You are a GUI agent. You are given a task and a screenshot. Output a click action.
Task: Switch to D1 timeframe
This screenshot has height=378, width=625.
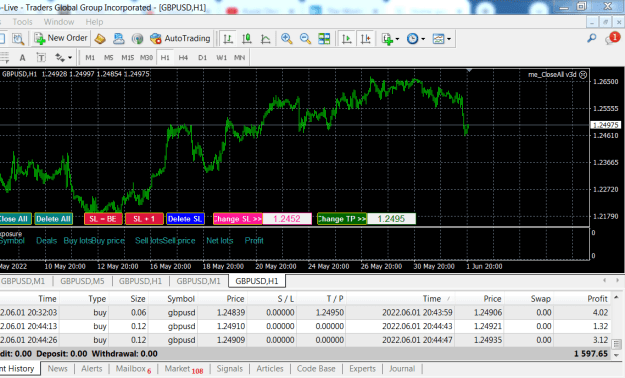tap(202, 57)
